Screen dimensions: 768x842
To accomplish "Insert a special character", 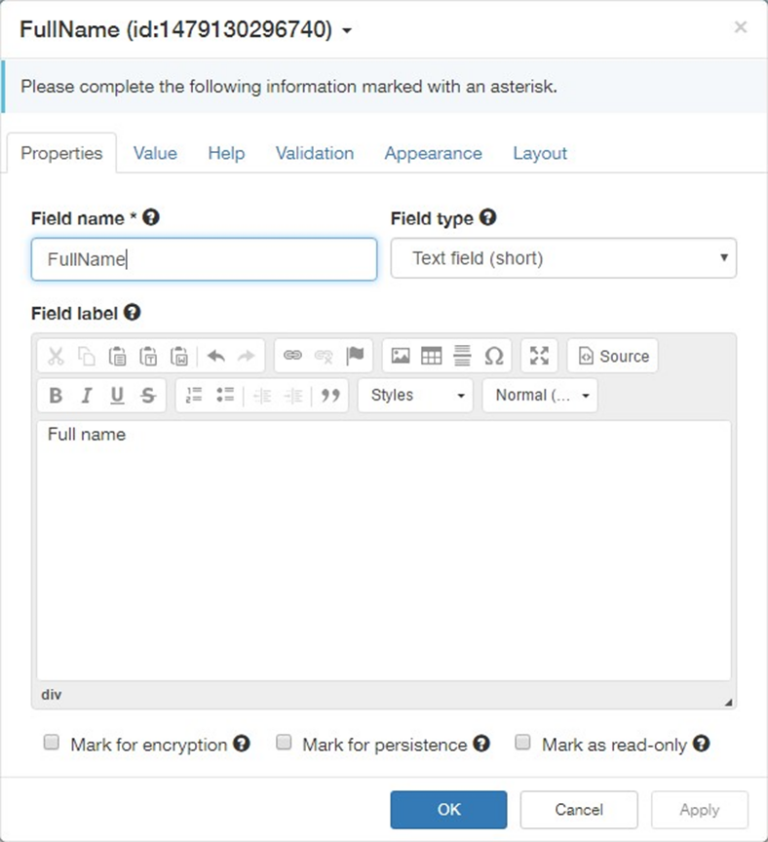I will coord(493,355).
